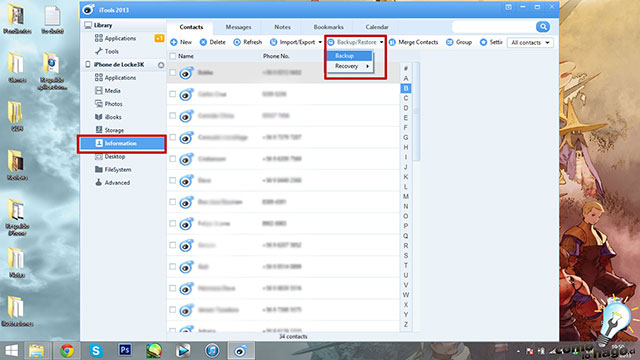Open iTunes from the taskbar
The width and height of the screenshot is (640, 360).
[212, 351]
